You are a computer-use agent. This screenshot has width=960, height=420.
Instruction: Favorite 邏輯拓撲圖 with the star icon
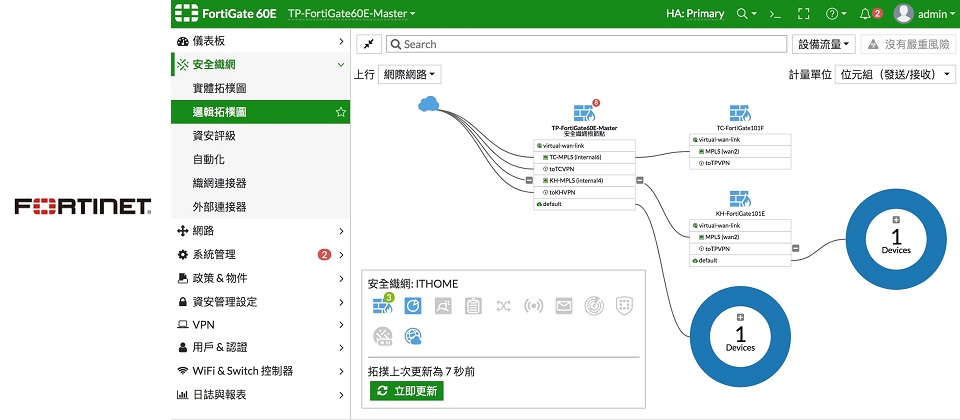[341, 112]
